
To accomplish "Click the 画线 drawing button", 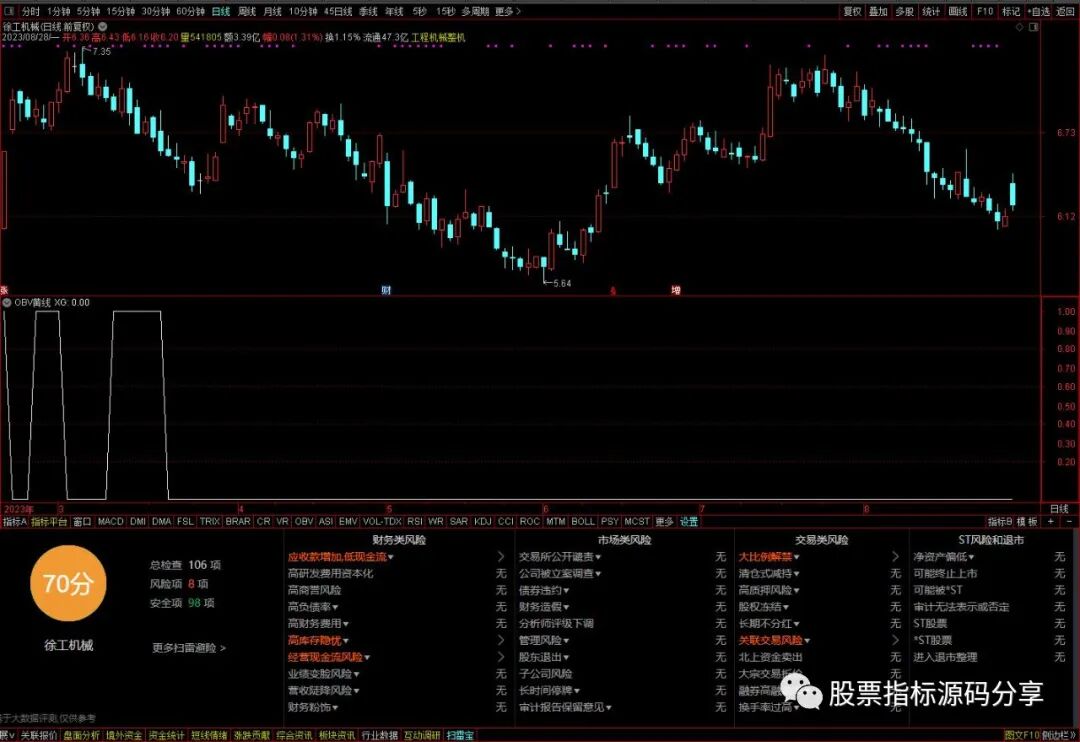I will click(958, 12).
